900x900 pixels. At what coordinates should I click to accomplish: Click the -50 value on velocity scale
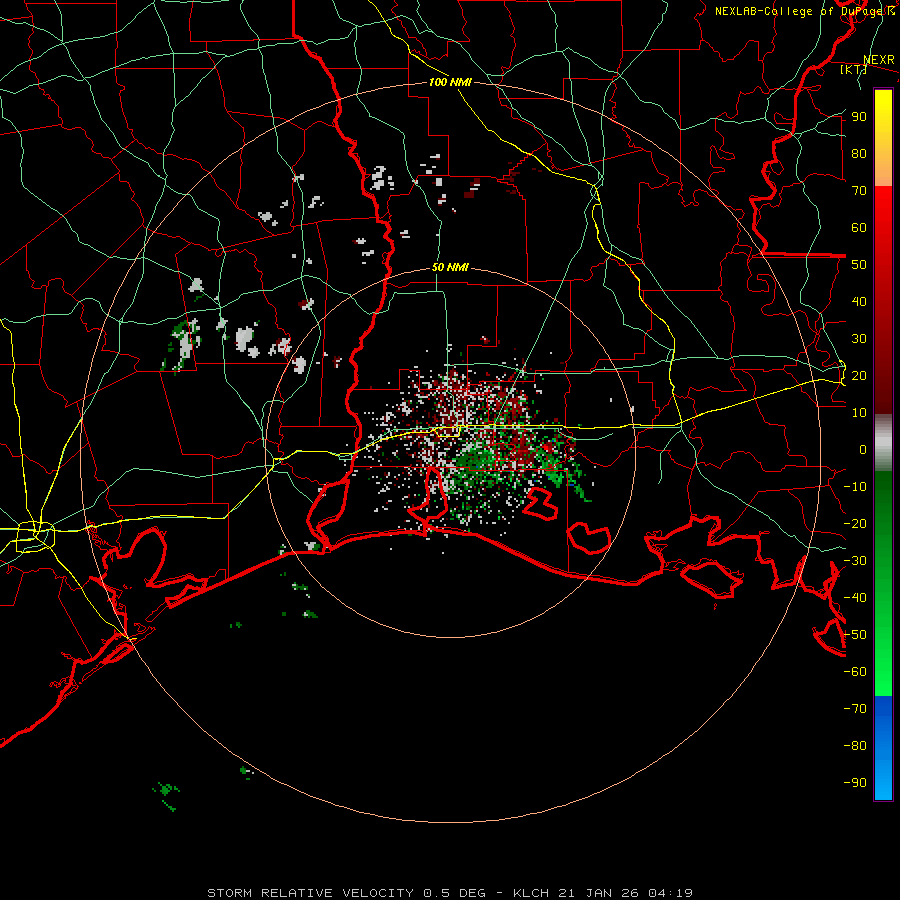click(855, 635)
